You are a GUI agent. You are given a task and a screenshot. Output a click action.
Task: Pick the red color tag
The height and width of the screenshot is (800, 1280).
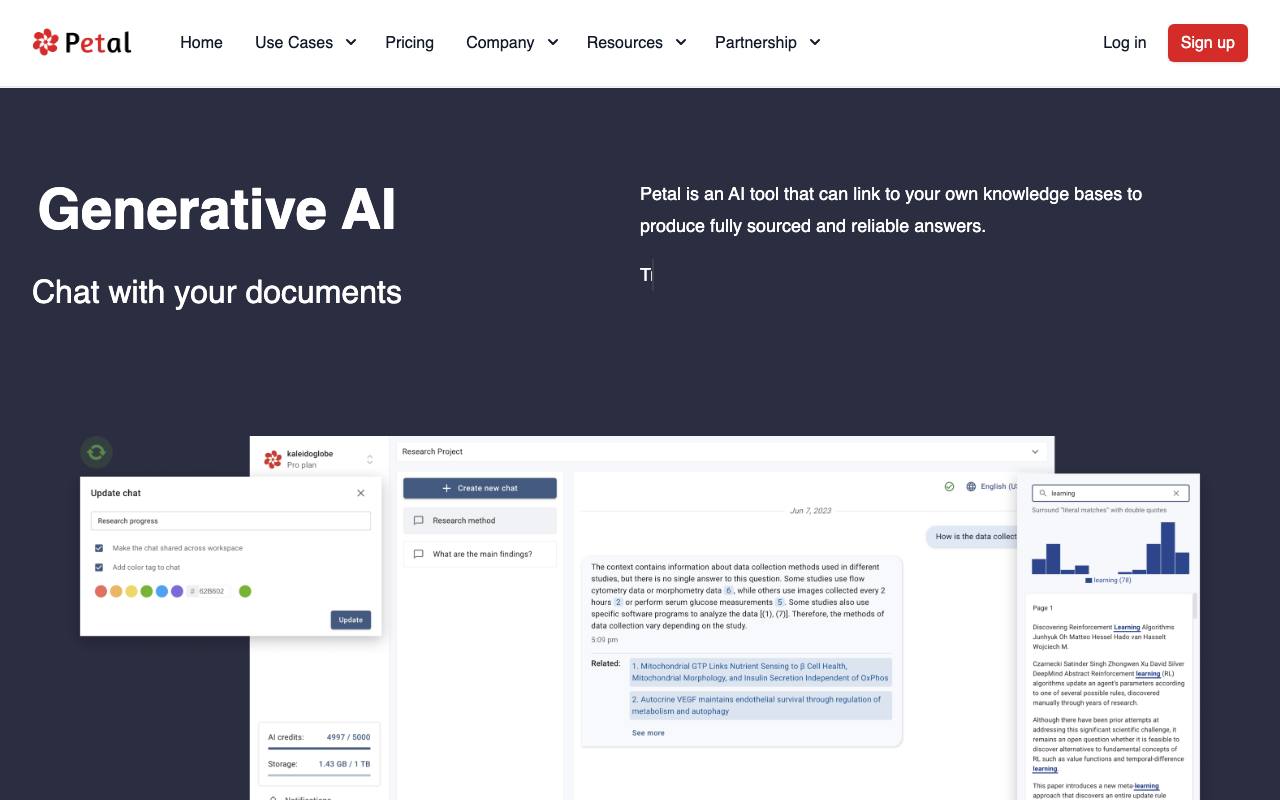click(x=101, y=591)
